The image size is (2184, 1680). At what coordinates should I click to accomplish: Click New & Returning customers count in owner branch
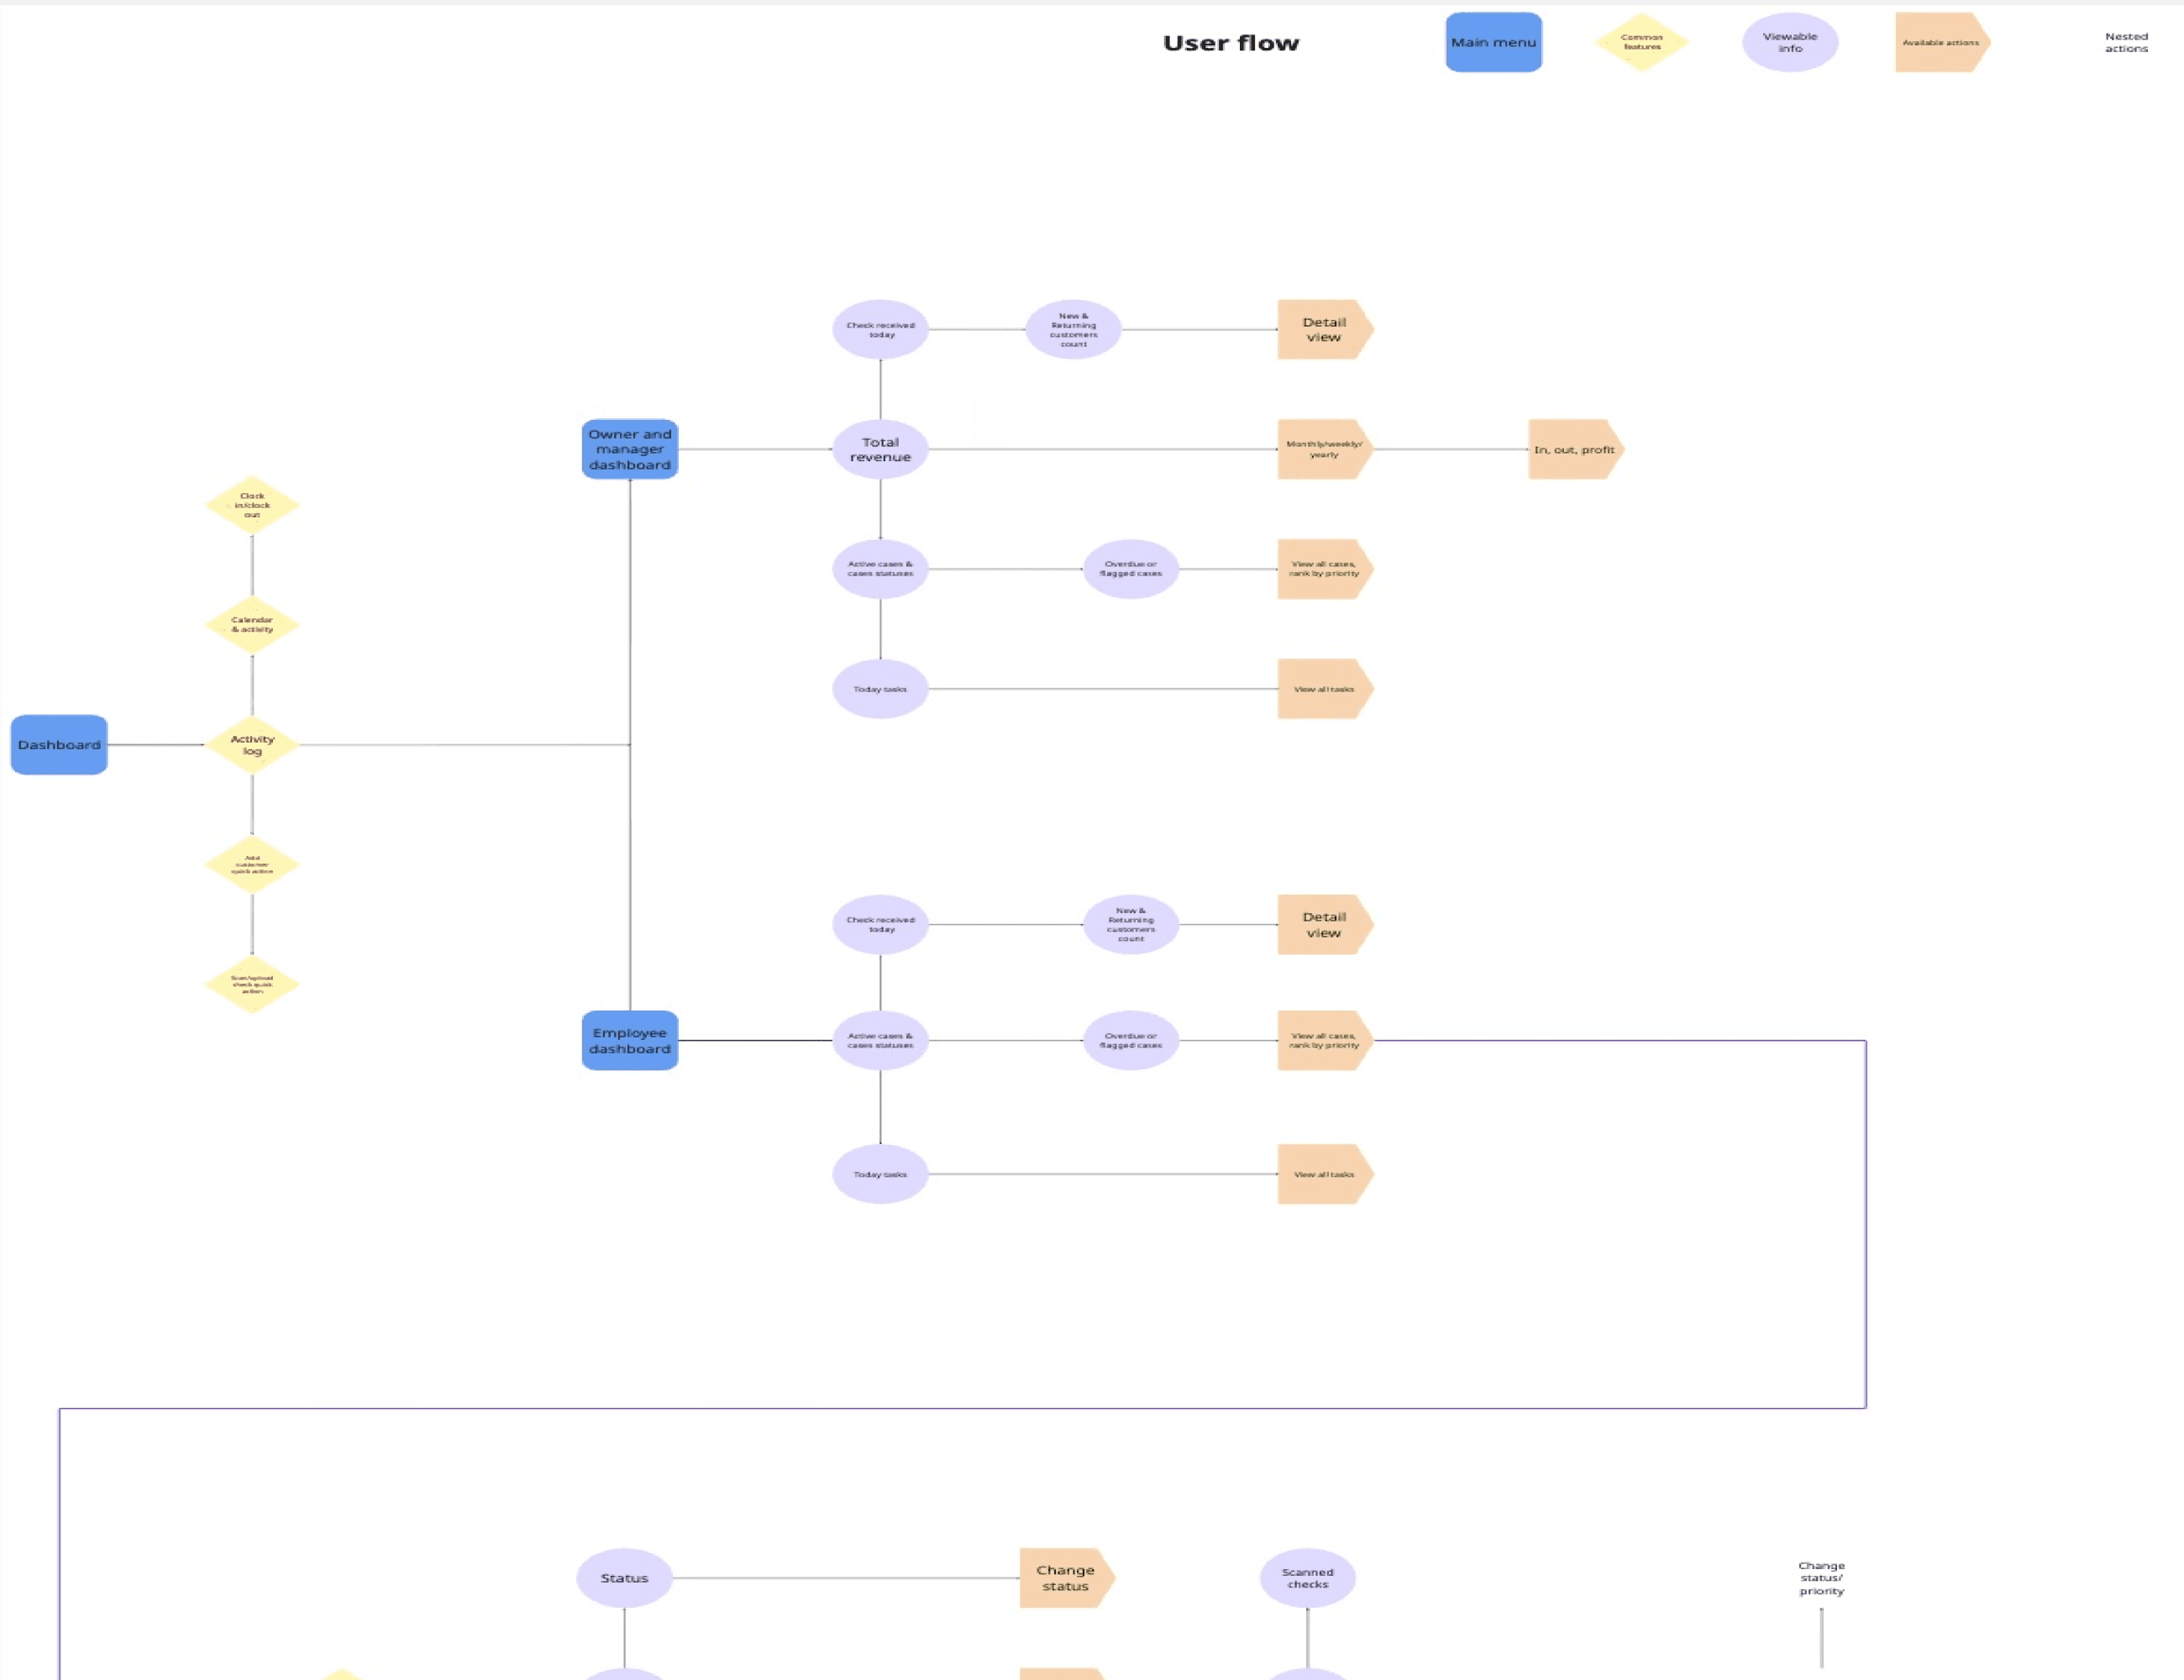[x=1073, y=329]
